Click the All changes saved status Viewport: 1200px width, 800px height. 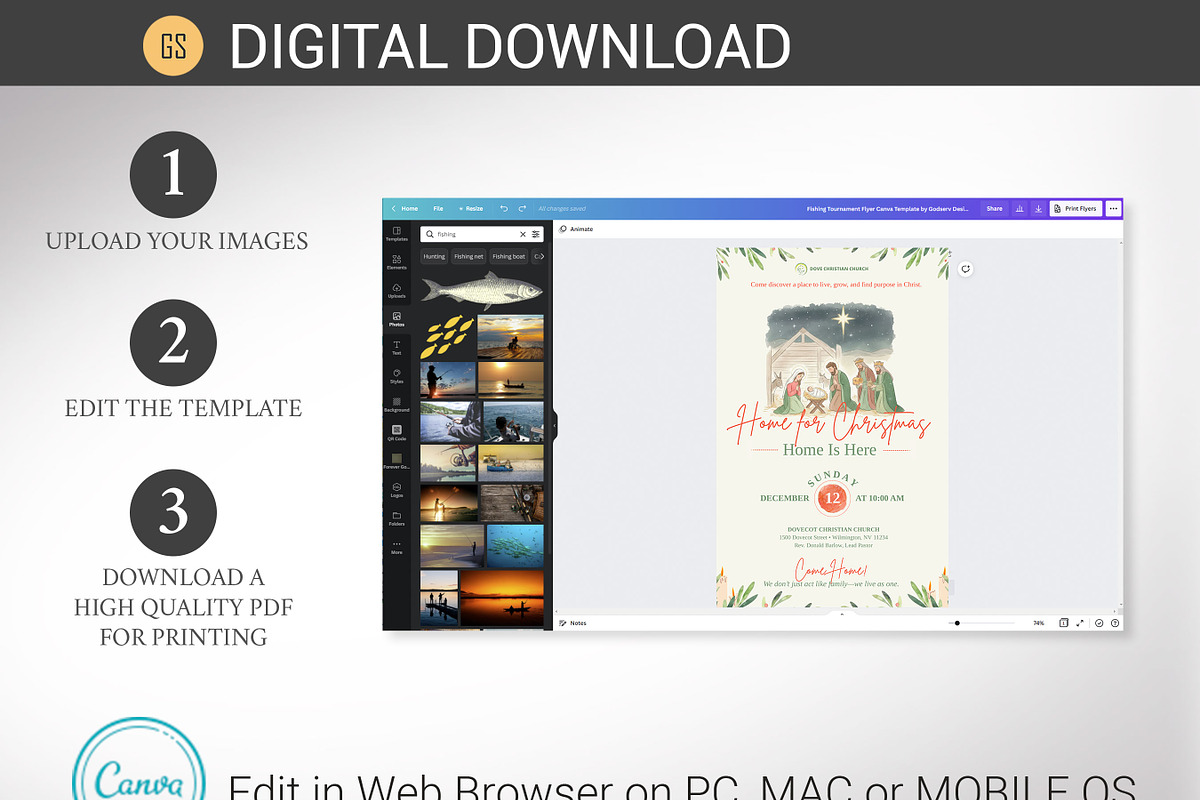(562, 209)
